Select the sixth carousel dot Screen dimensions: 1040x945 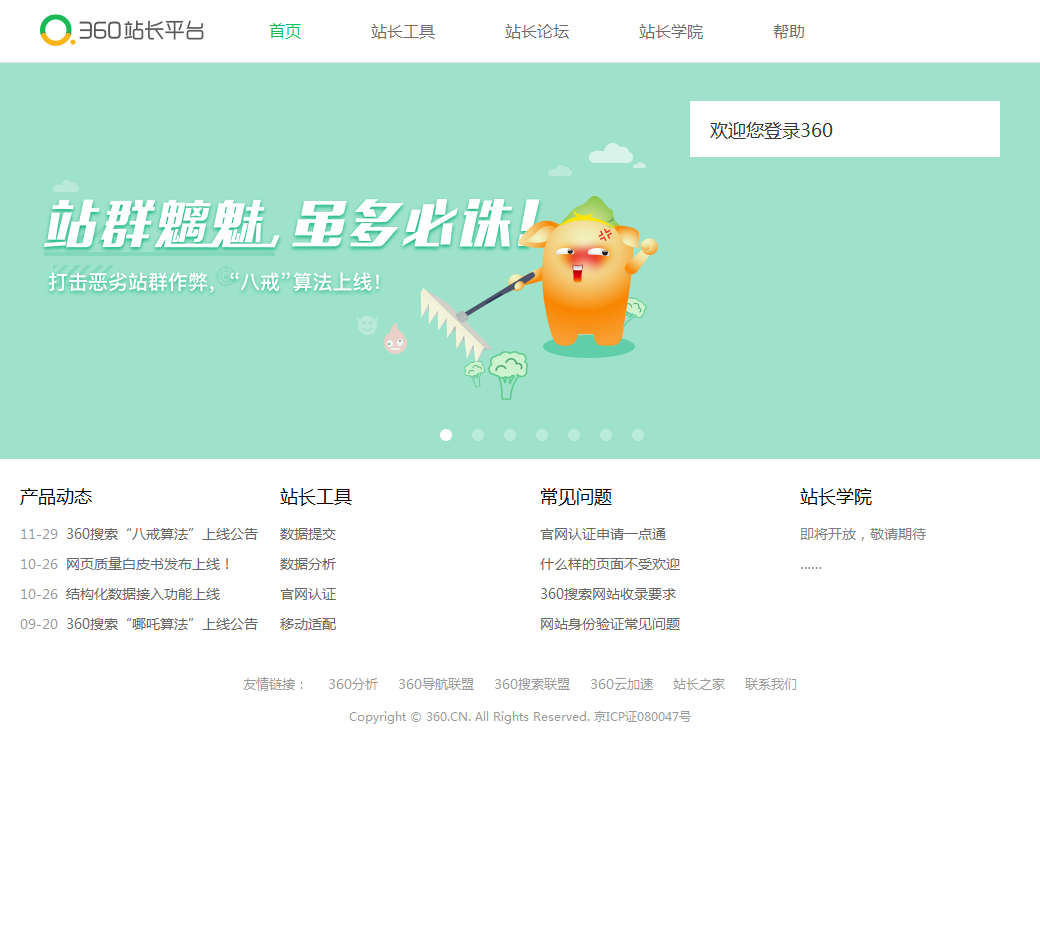click(x=606, y=435)
